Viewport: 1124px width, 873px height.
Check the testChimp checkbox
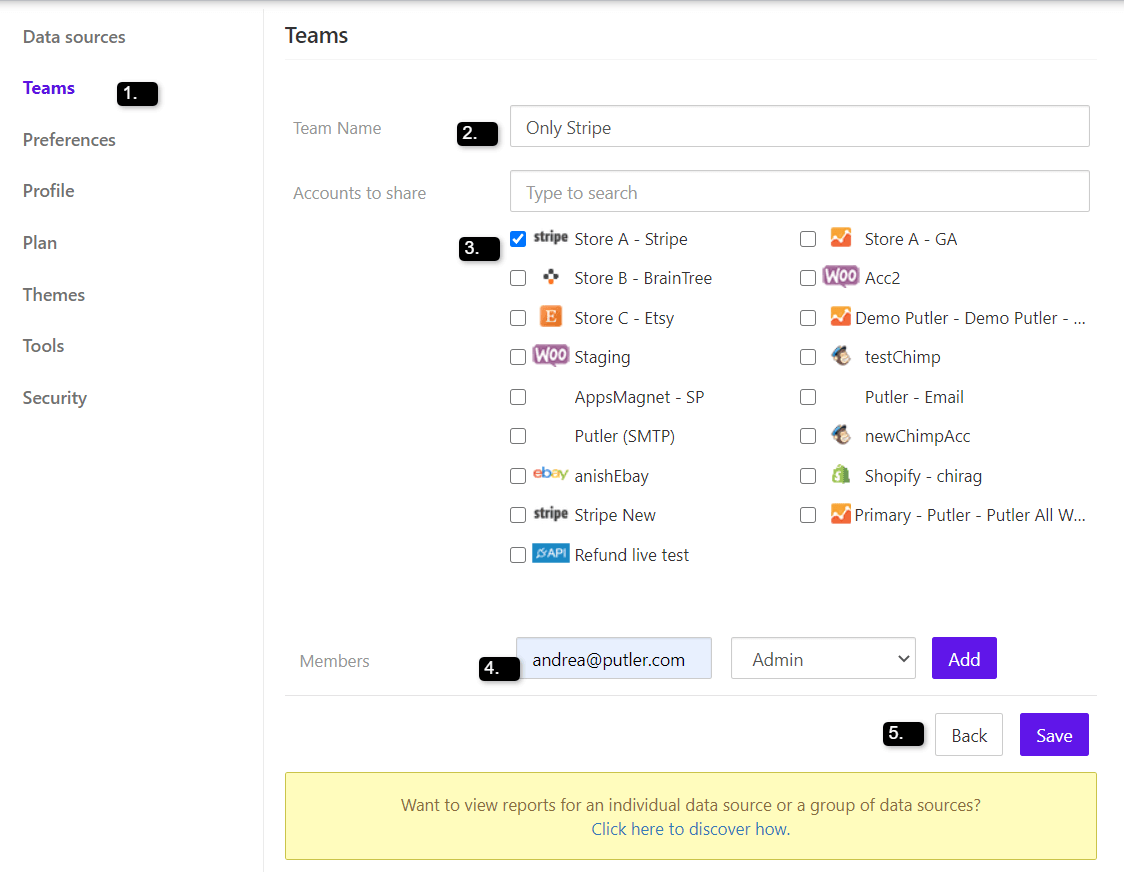pos(808,357)
